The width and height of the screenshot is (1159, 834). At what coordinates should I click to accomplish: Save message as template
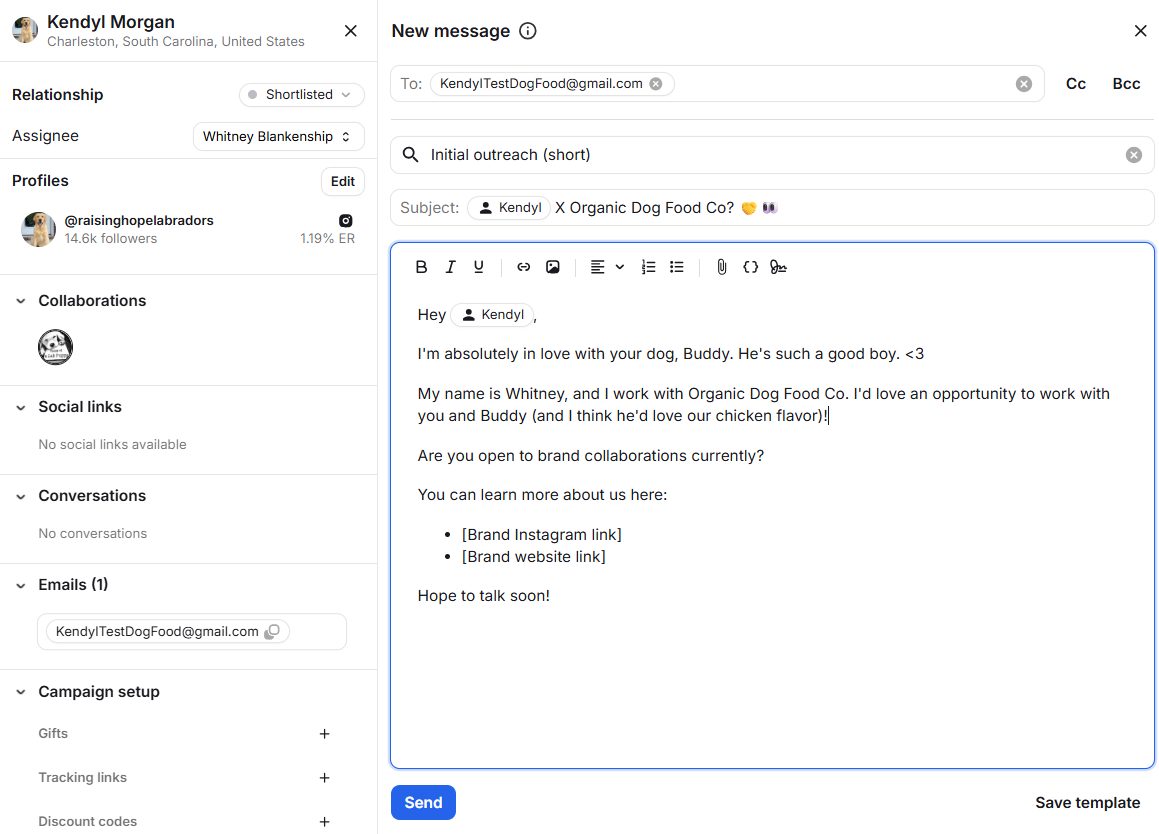(1087, 802)
